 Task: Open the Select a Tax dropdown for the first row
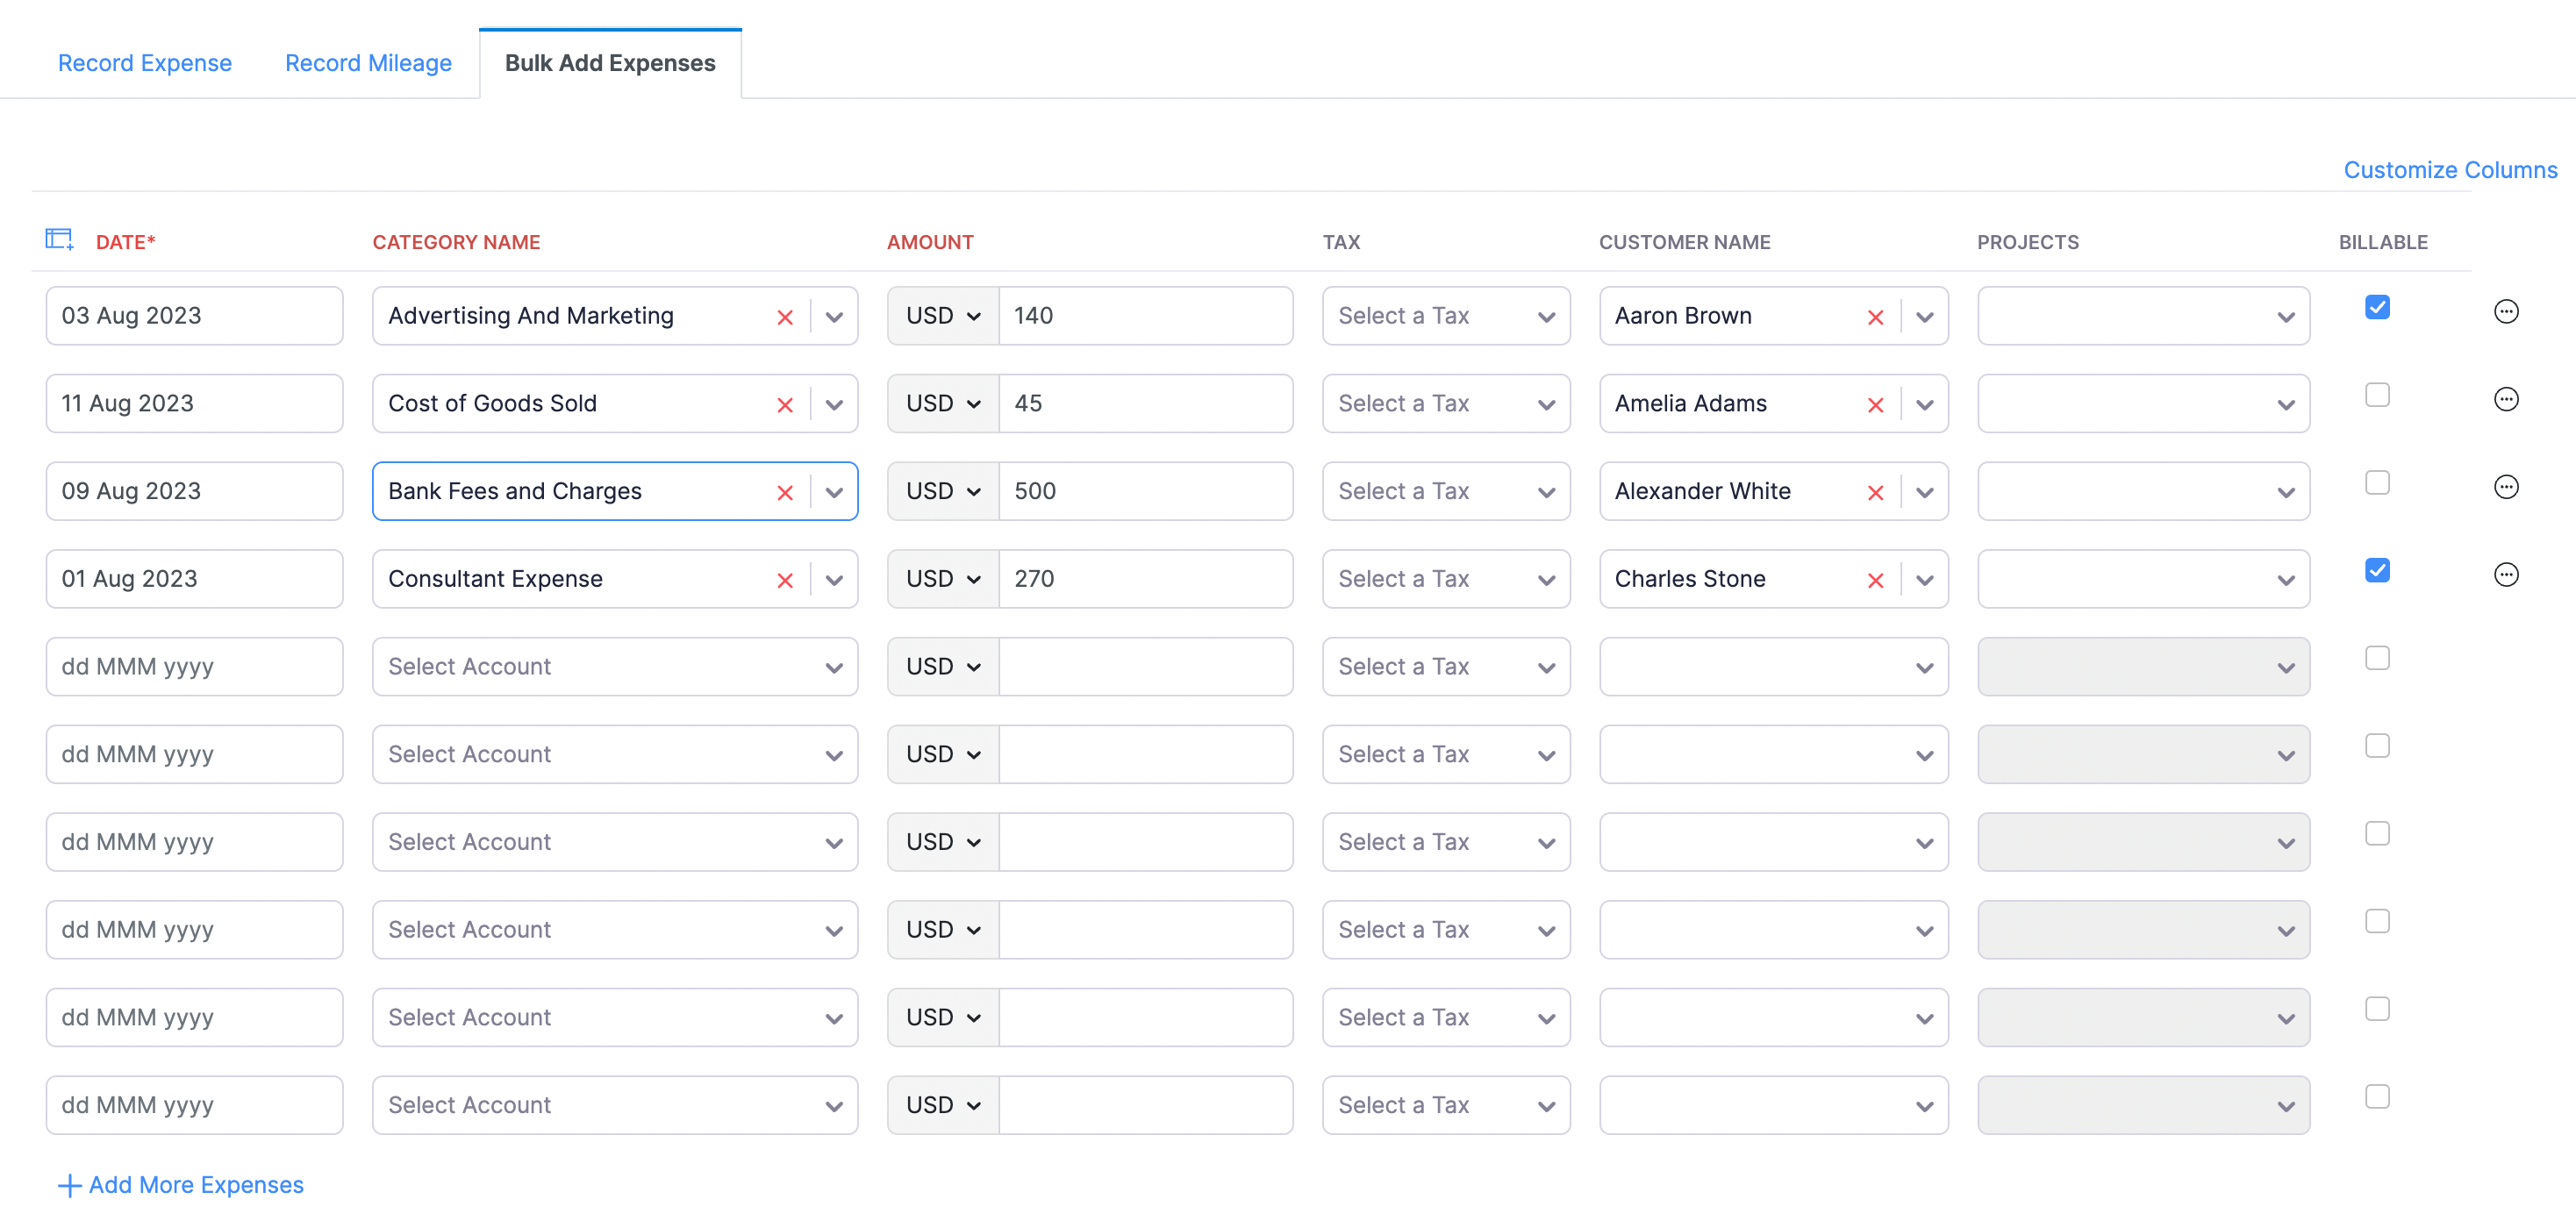[x=1445, y=316]
